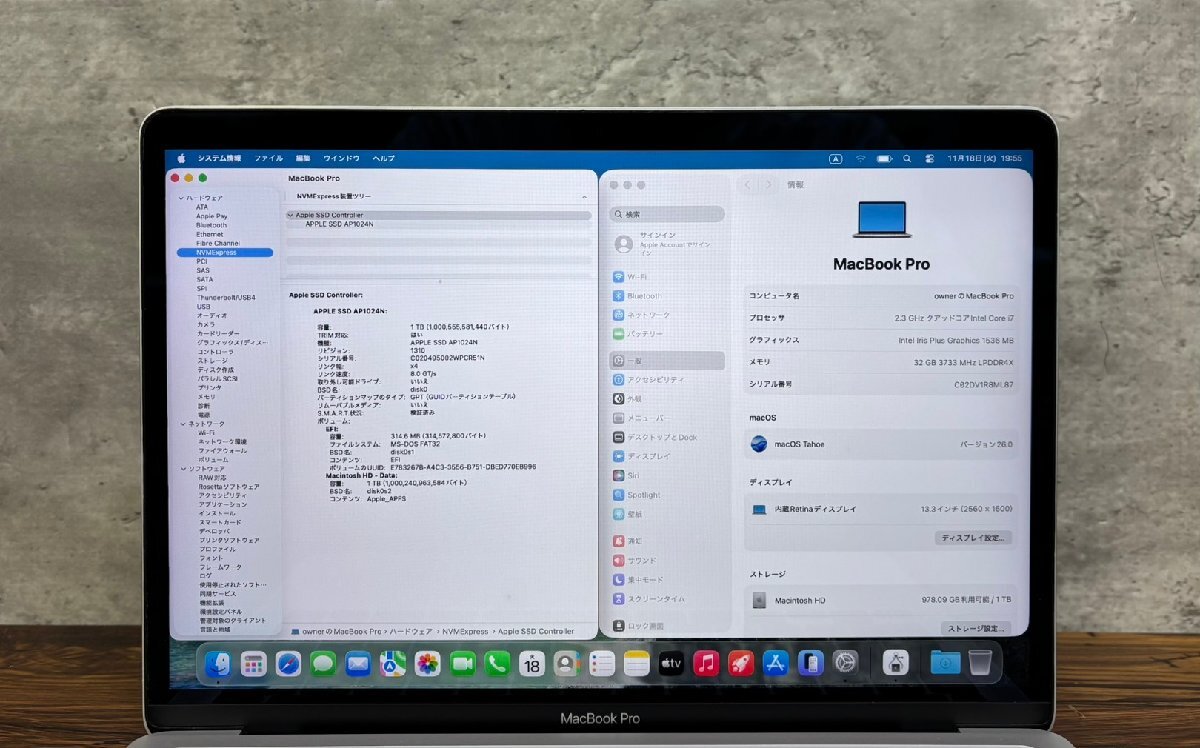Open the バッテリー battery settings

[x=667, y=334]
